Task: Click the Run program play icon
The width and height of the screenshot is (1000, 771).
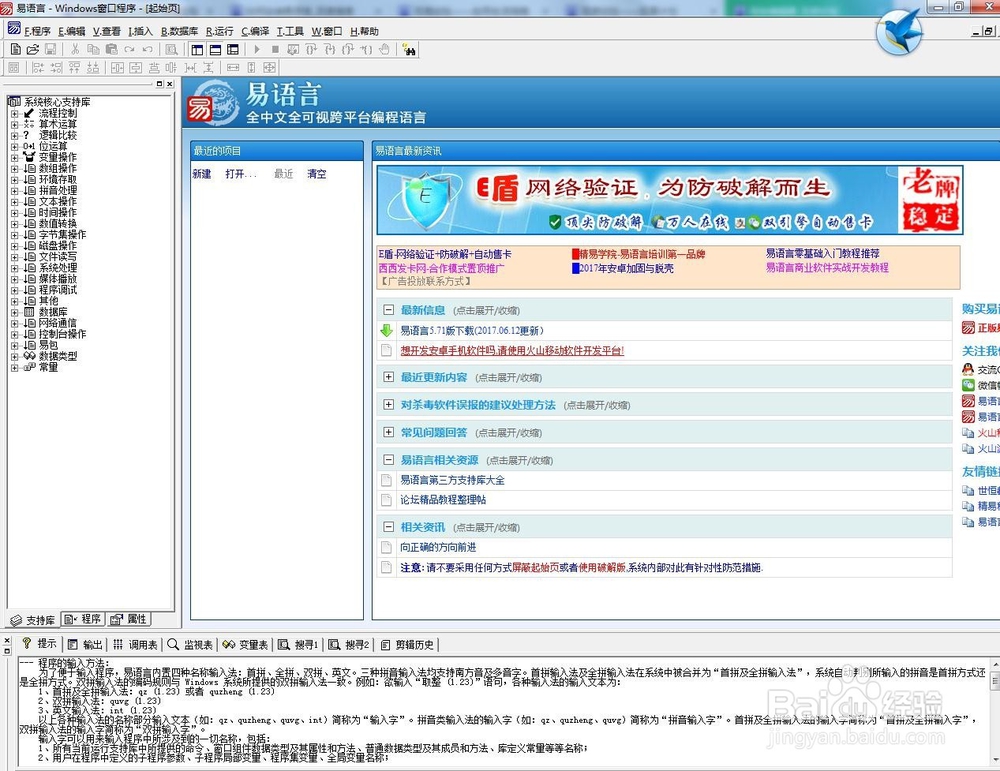Action: (x=257, y=49)
